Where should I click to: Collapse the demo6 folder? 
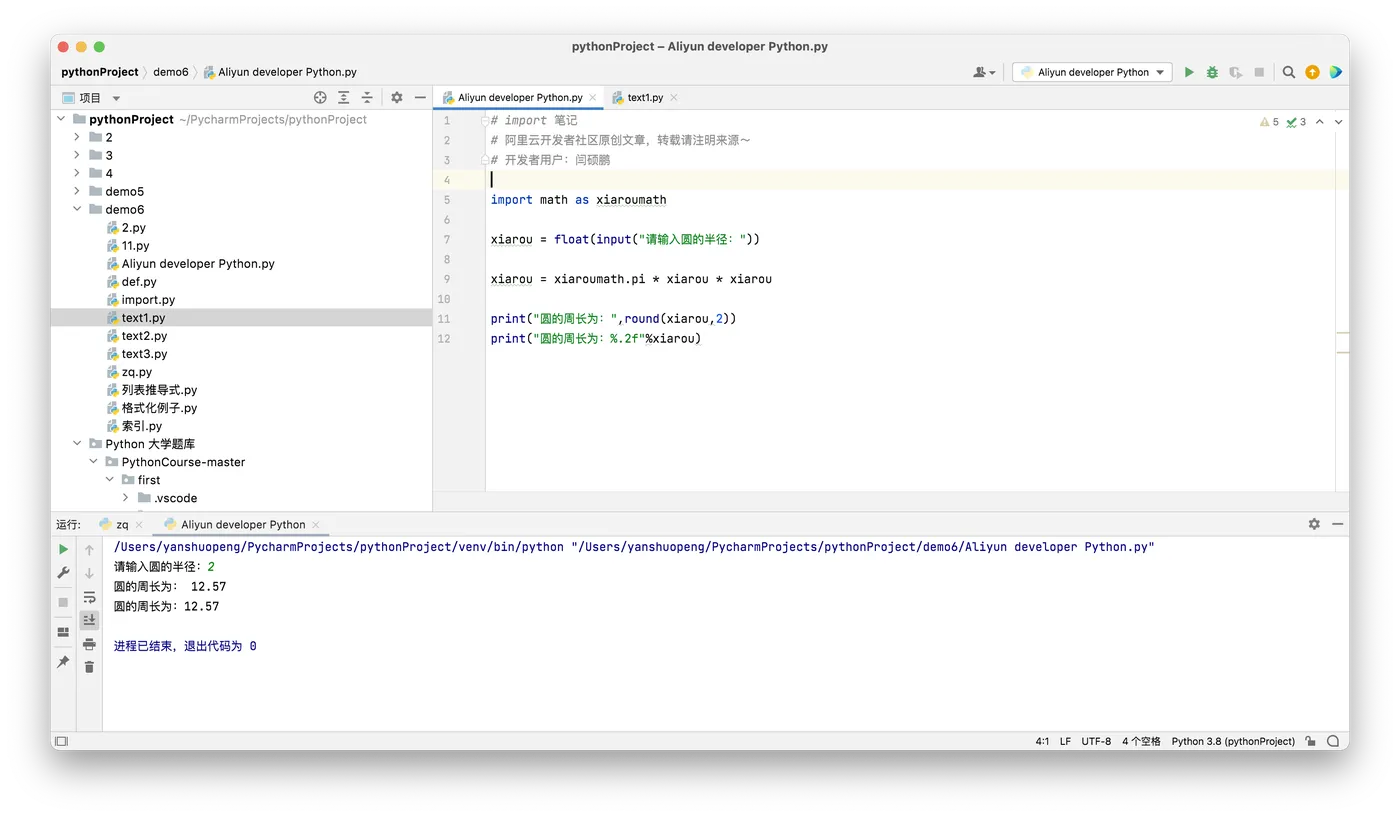pos(77,209)
